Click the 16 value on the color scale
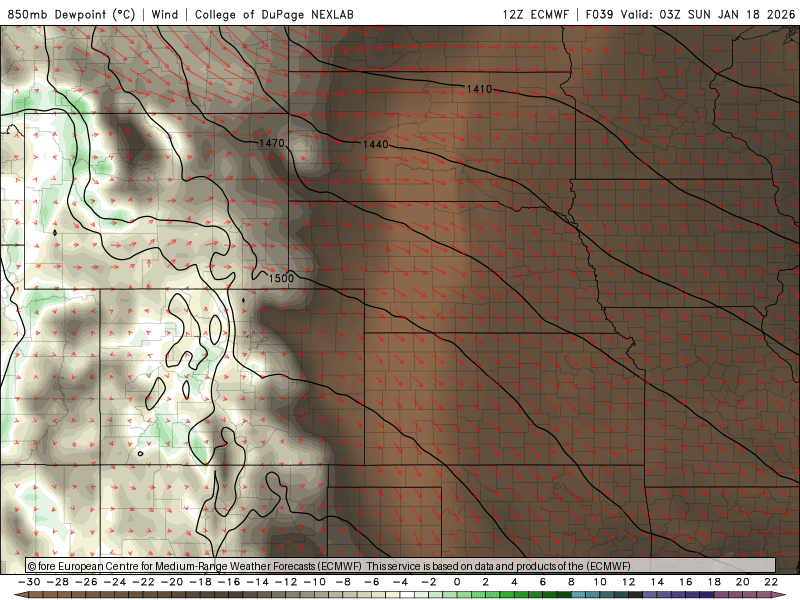800x600 pixels. (x=686, y=582)
